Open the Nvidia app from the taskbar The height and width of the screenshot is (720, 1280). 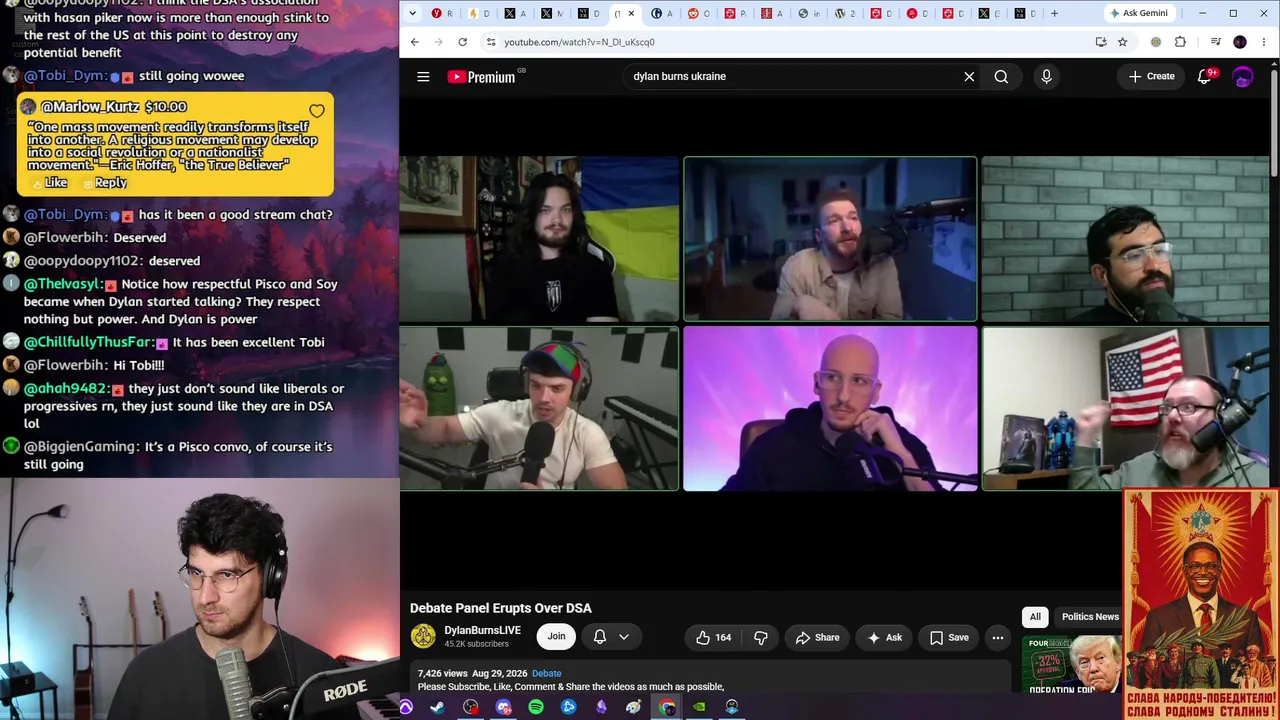(699, 707)
